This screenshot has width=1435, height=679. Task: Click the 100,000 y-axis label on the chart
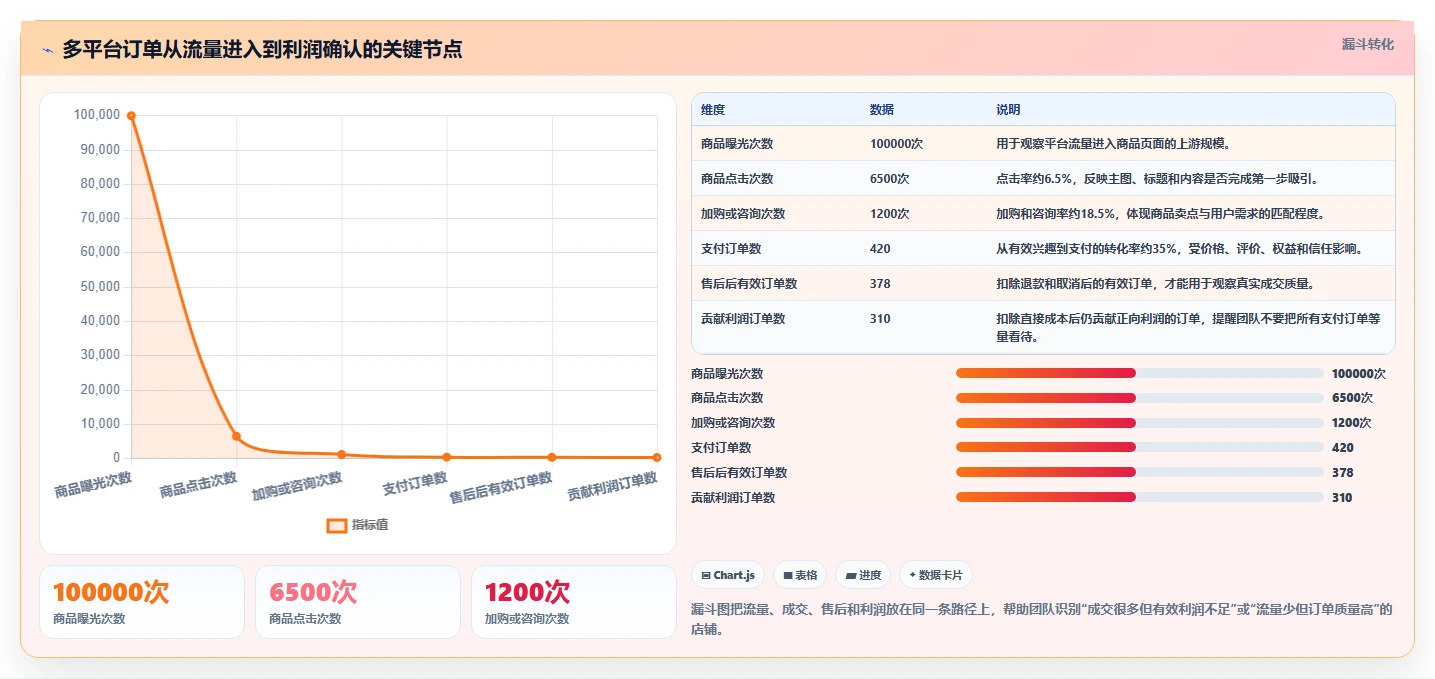(96, 115)
